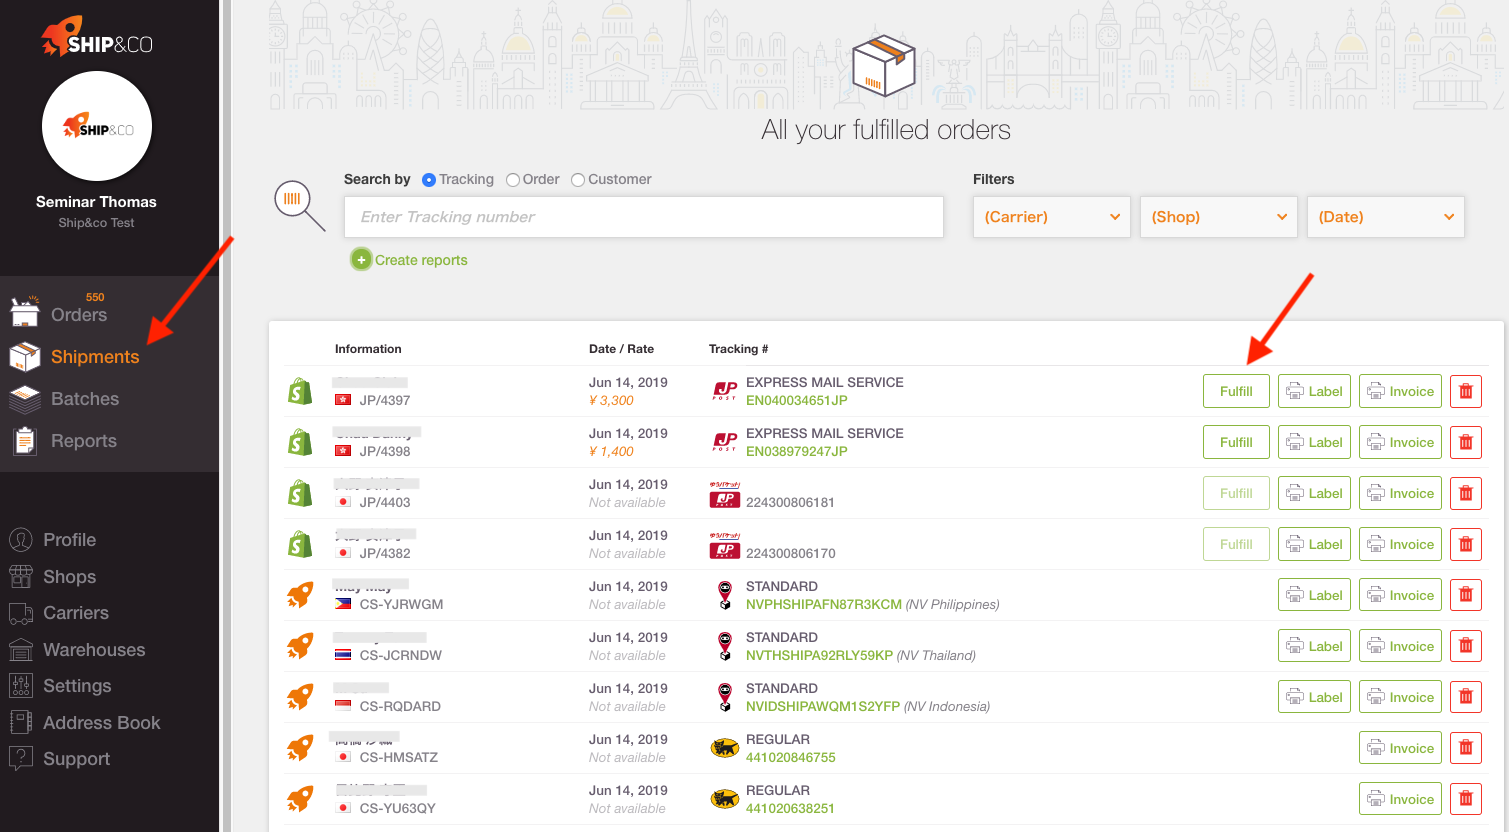Navigate to Shops settings
Viewport: 1509px width, 832px height.
[69, 577]
